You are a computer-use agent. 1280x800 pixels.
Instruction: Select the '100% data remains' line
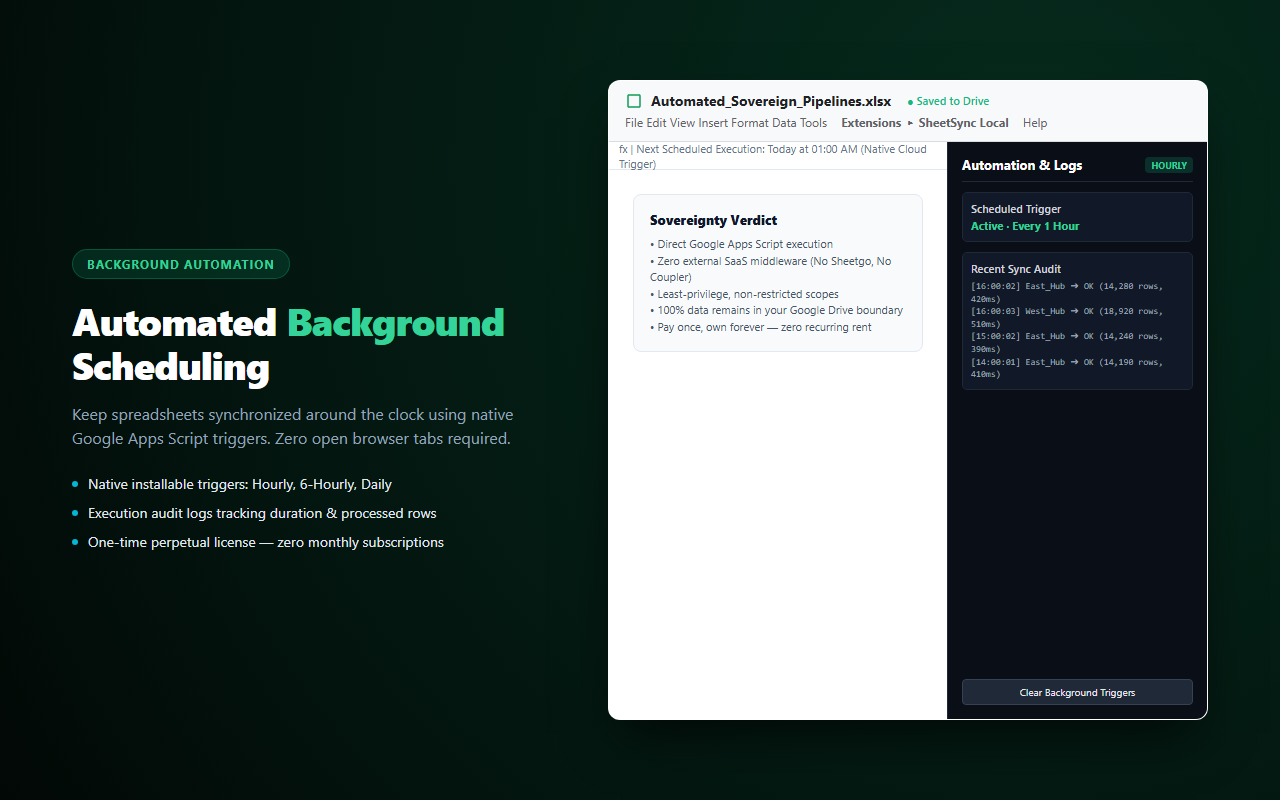(776, 310)
